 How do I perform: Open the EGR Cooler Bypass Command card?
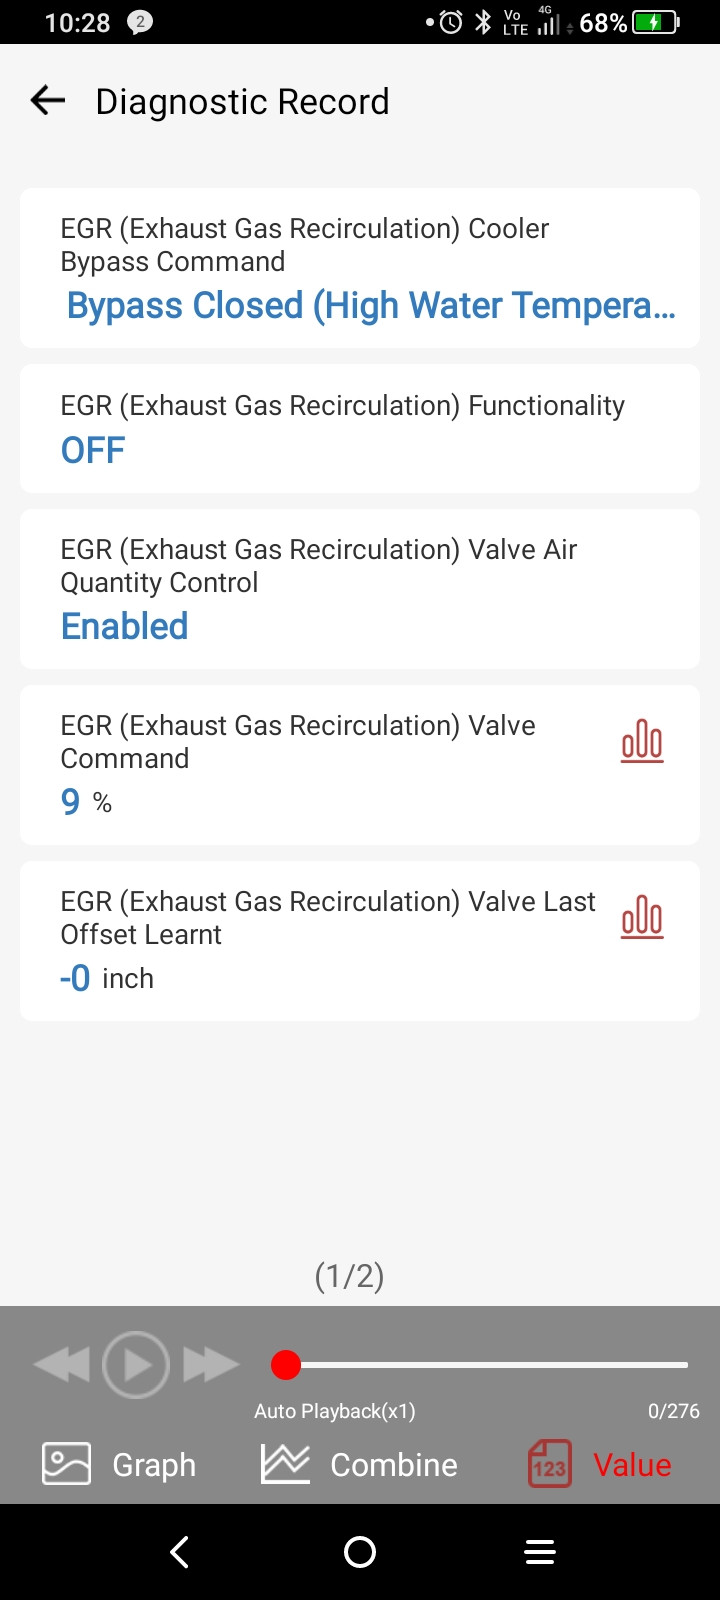coord(360,268)
